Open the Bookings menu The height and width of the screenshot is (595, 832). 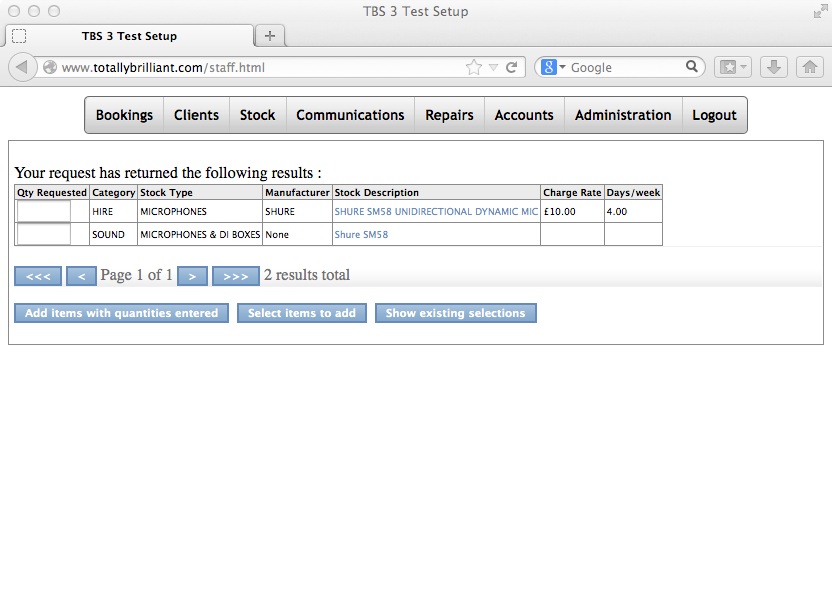pos(124,115)
